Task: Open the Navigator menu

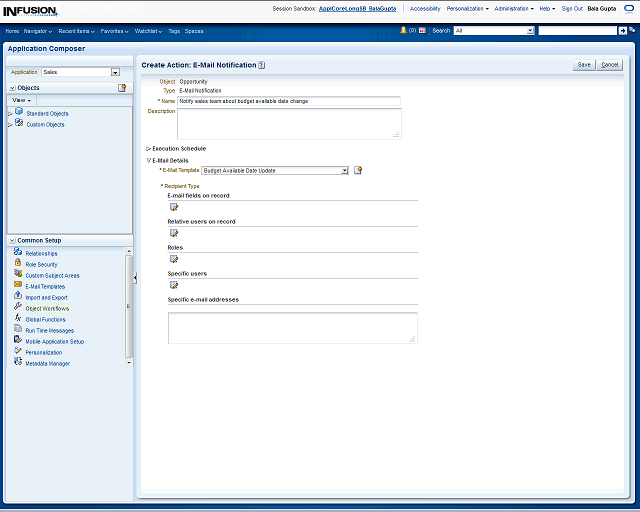Action: [38, 31]
